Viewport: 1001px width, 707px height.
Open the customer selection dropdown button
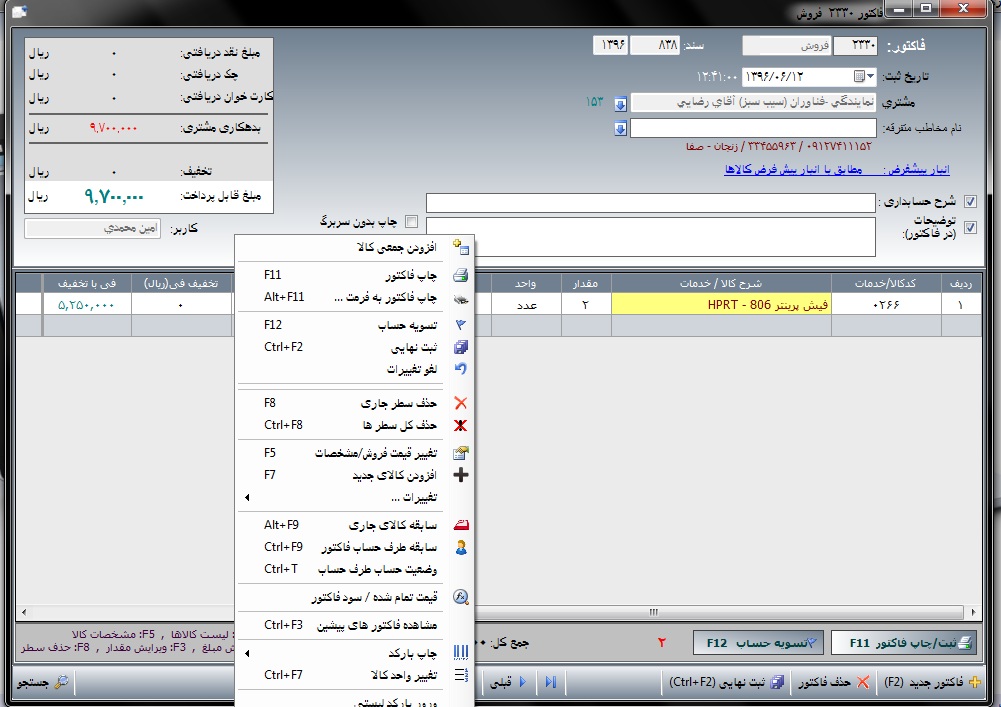pos(620,103)
